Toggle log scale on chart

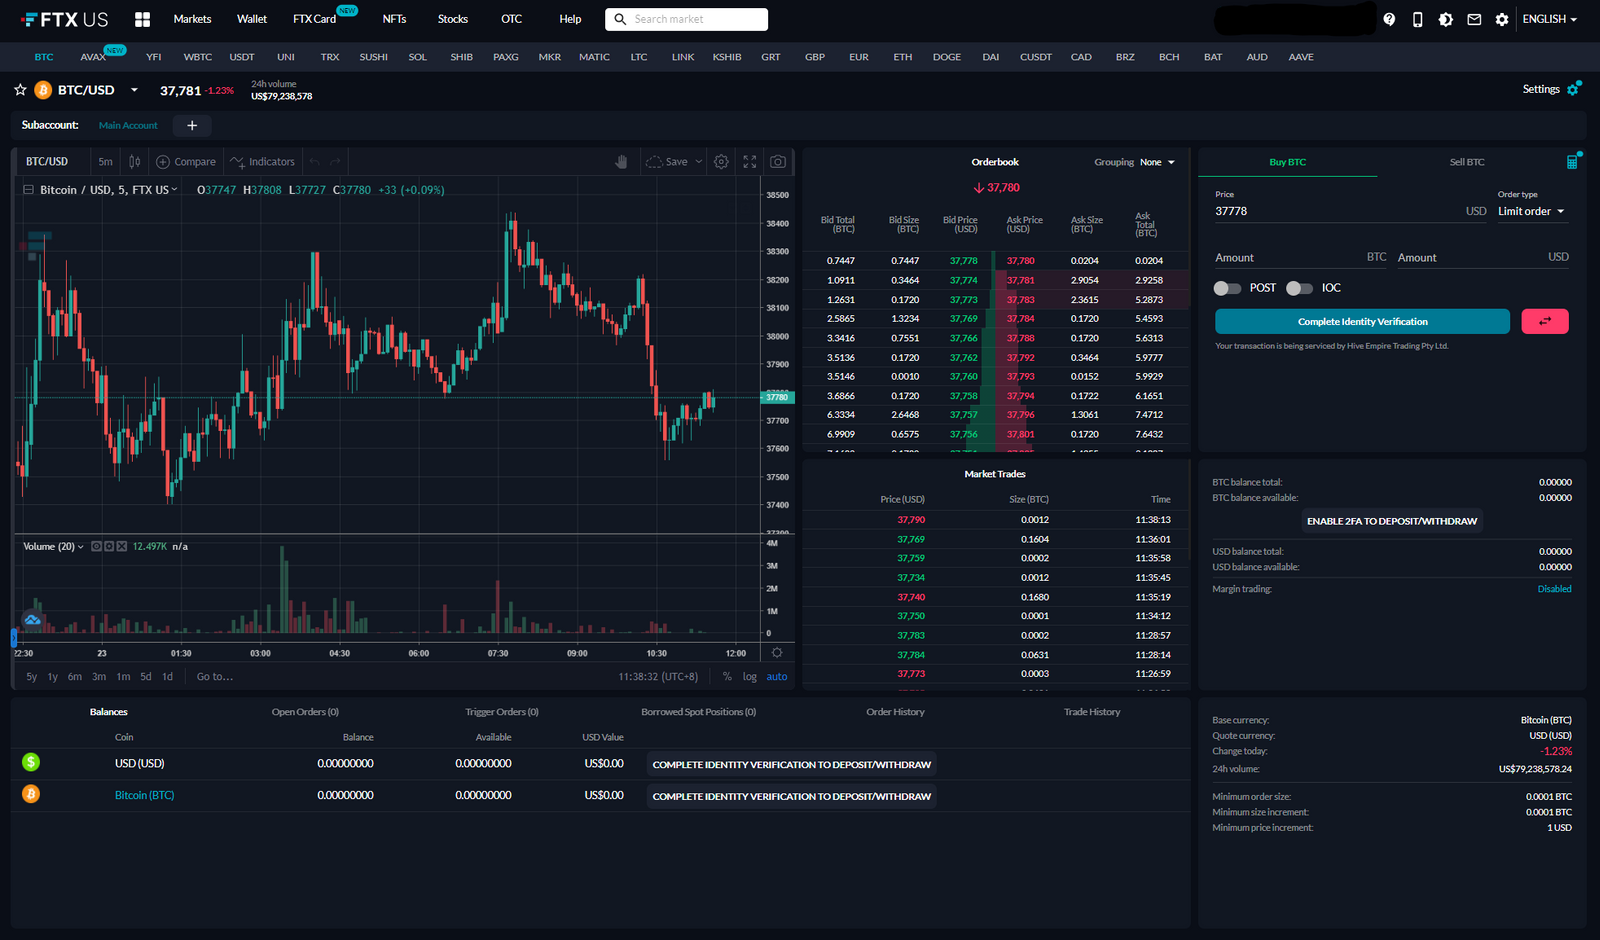pos(750,677)
